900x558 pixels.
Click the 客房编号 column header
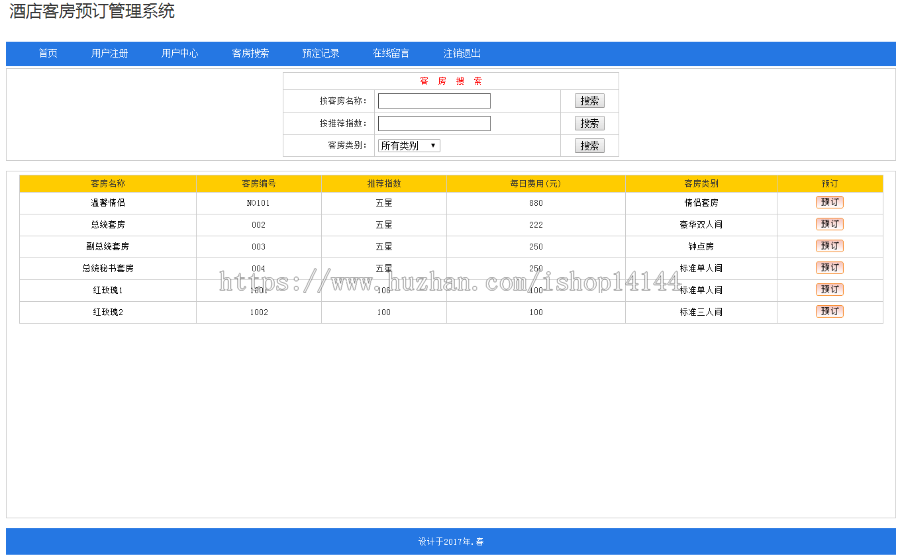258,184
